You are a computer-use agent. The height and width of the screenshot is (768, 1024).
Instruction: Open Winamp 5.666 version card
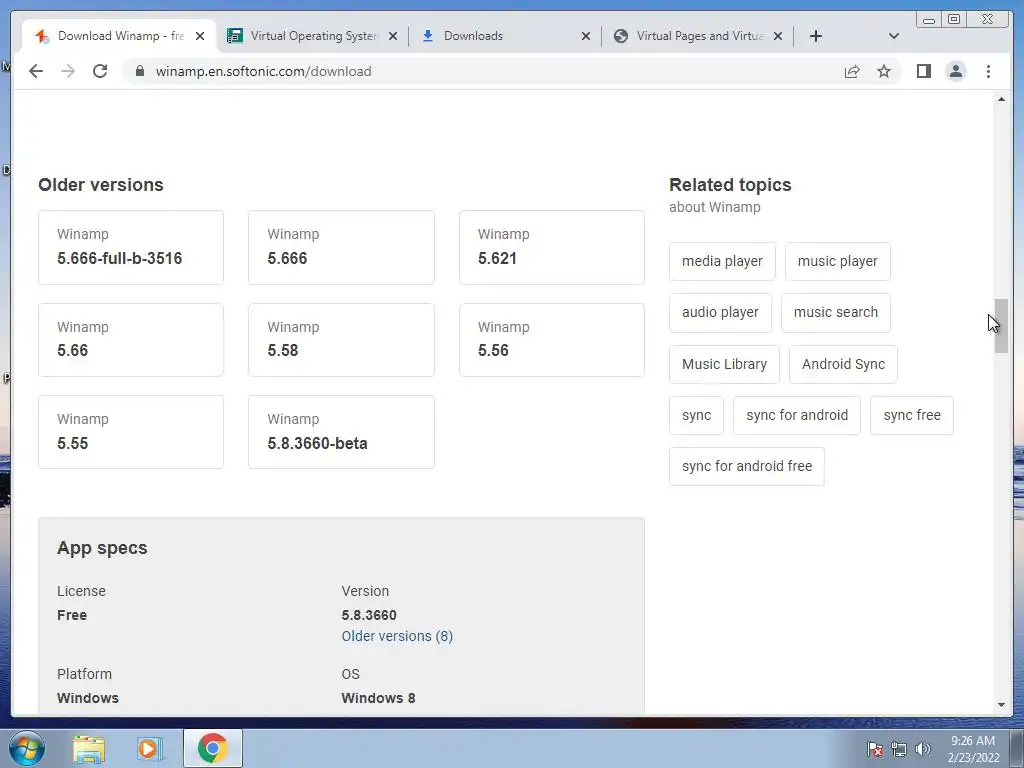(341, 248)
